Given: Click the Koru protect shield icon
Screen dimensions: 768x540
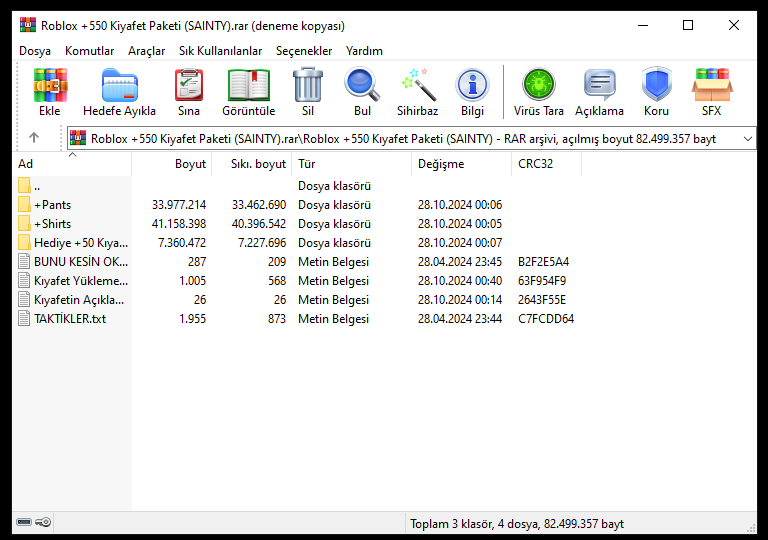Looking at the screenshot, I should click(x=656, y=86).
